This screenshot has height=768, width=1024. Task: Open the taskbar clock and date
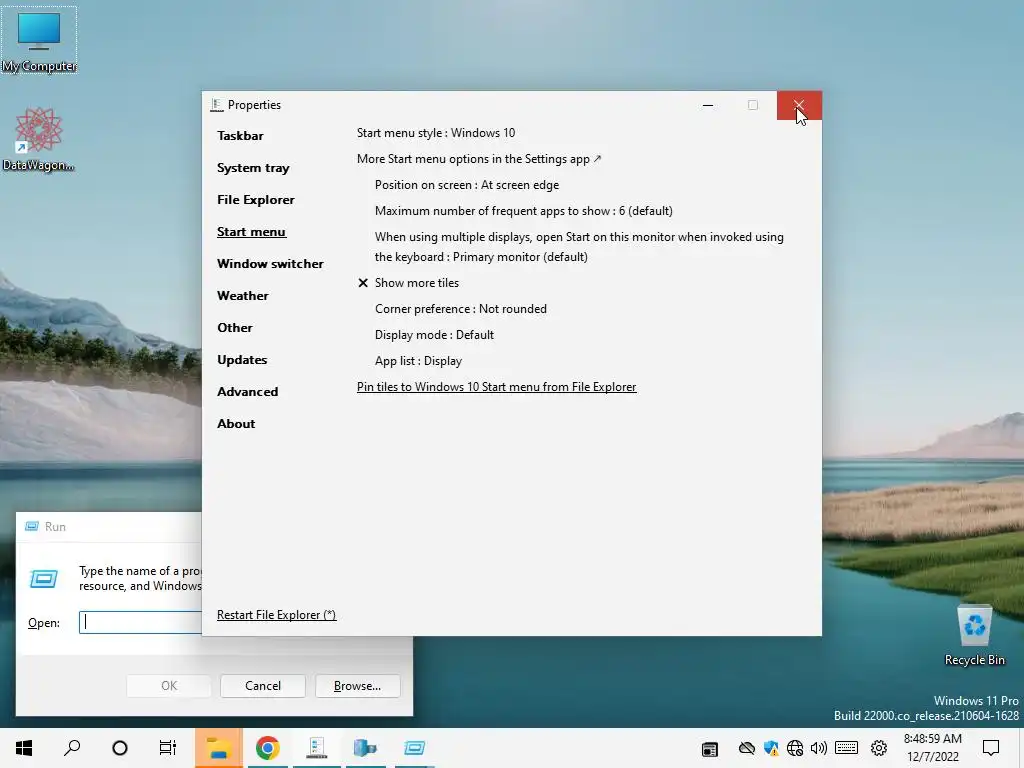[933, 748]
